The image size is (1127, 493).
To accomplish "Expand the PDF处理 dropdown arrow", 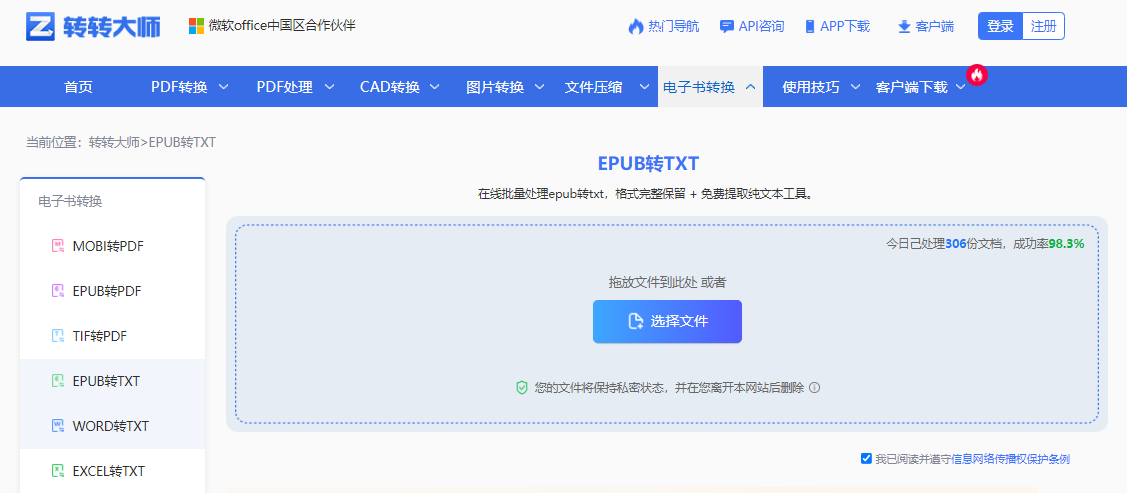I will click(x=329, y=87).
